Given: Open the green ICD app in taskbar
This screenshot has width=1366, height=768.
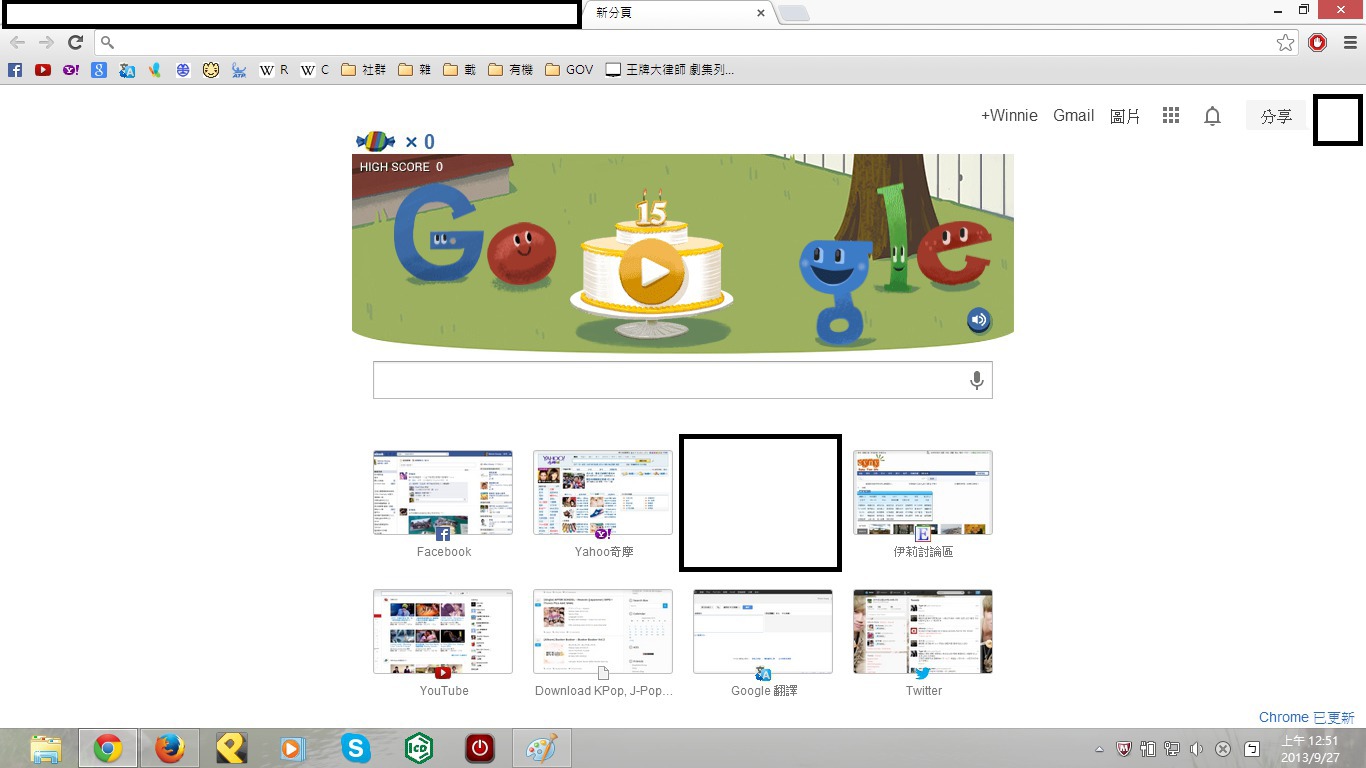Looking at the screenshot, I should (417, 748).
